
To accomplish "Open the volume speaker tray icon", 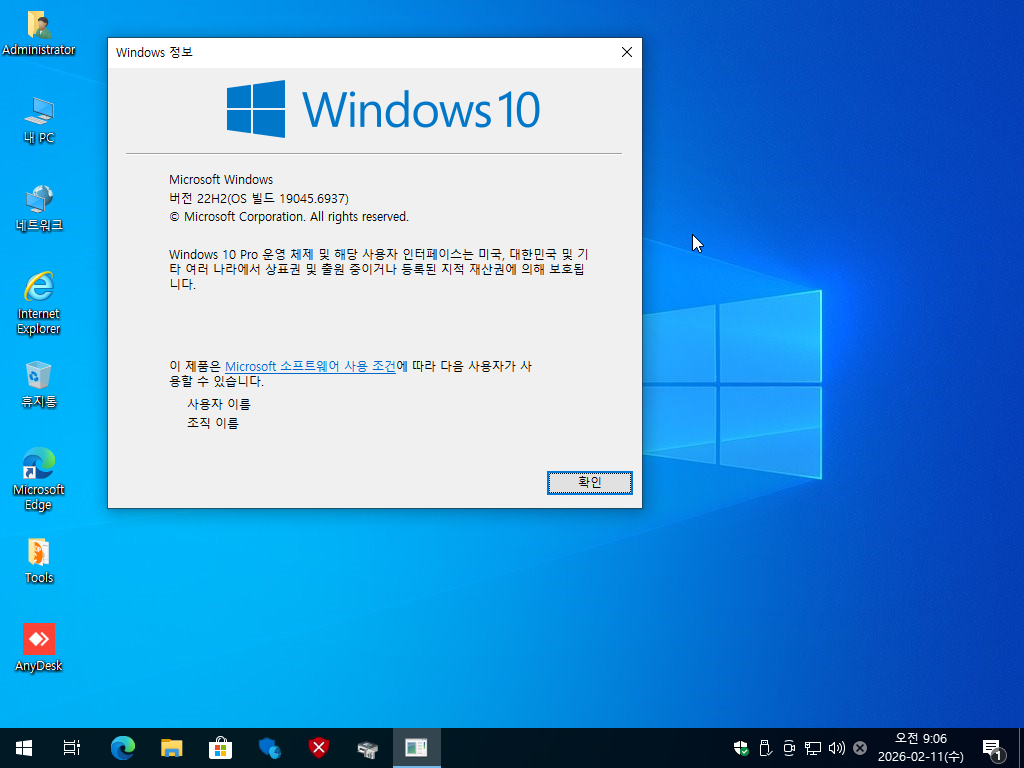I will 837,748.
